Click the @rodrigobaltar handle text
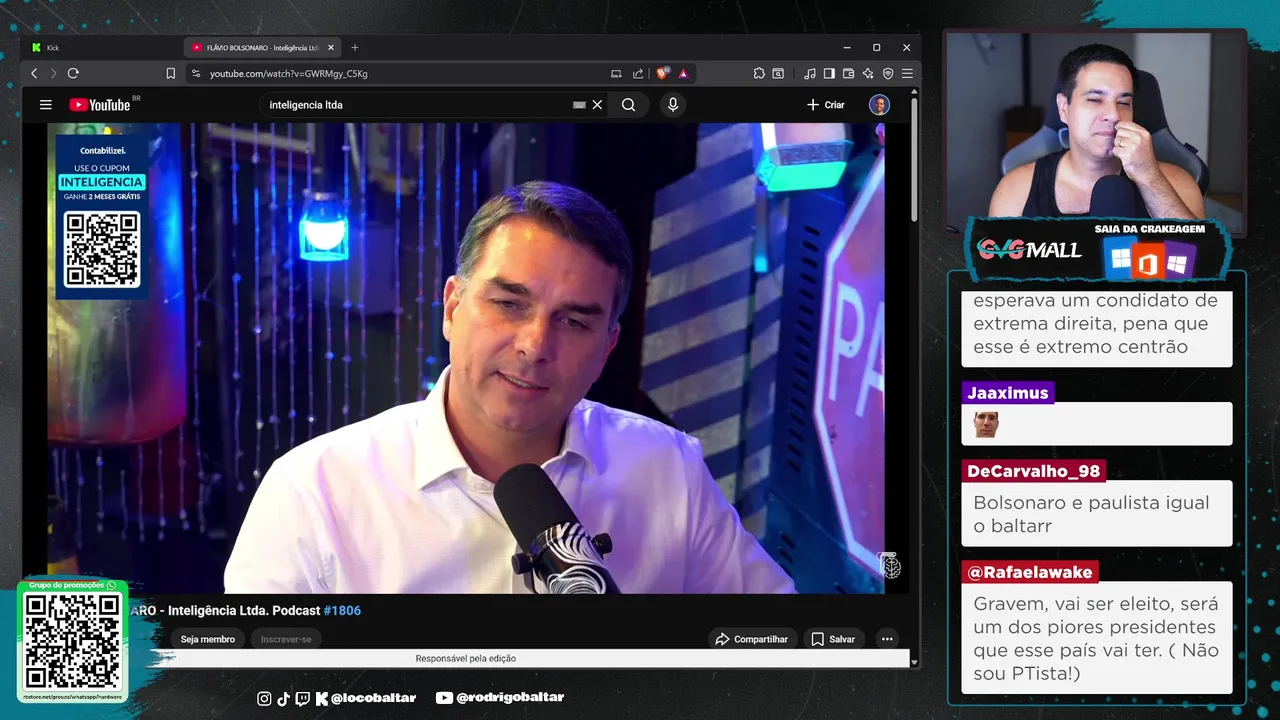This screenshot has height=720, width=1280. [x=510, y=698]
